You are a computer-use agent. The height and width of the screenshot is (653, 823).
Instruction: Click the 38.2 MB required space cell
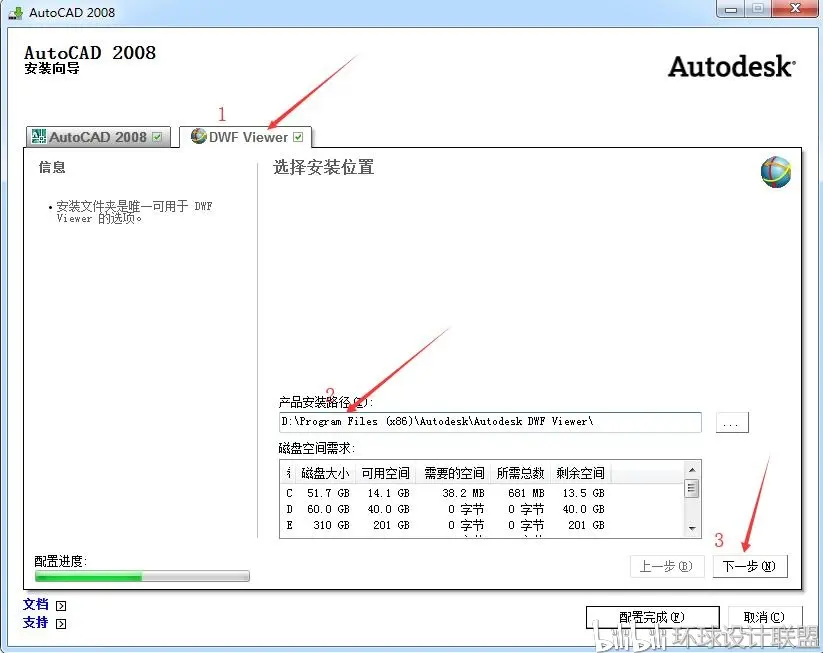(463, 493)
